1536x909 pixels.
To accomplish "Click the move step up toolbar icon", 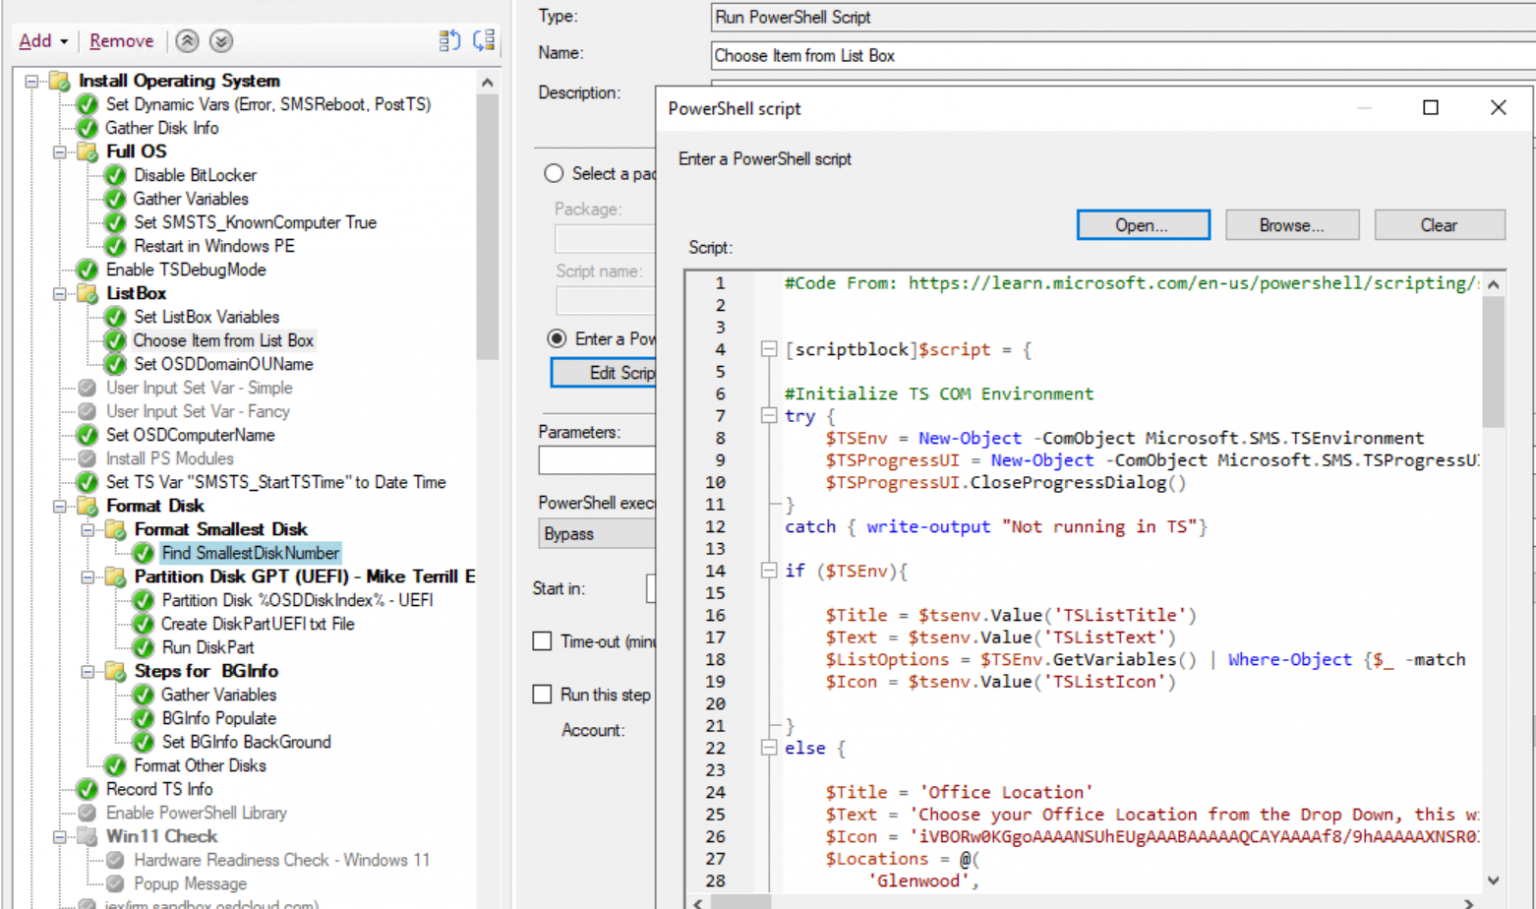I will click(187, 41).
